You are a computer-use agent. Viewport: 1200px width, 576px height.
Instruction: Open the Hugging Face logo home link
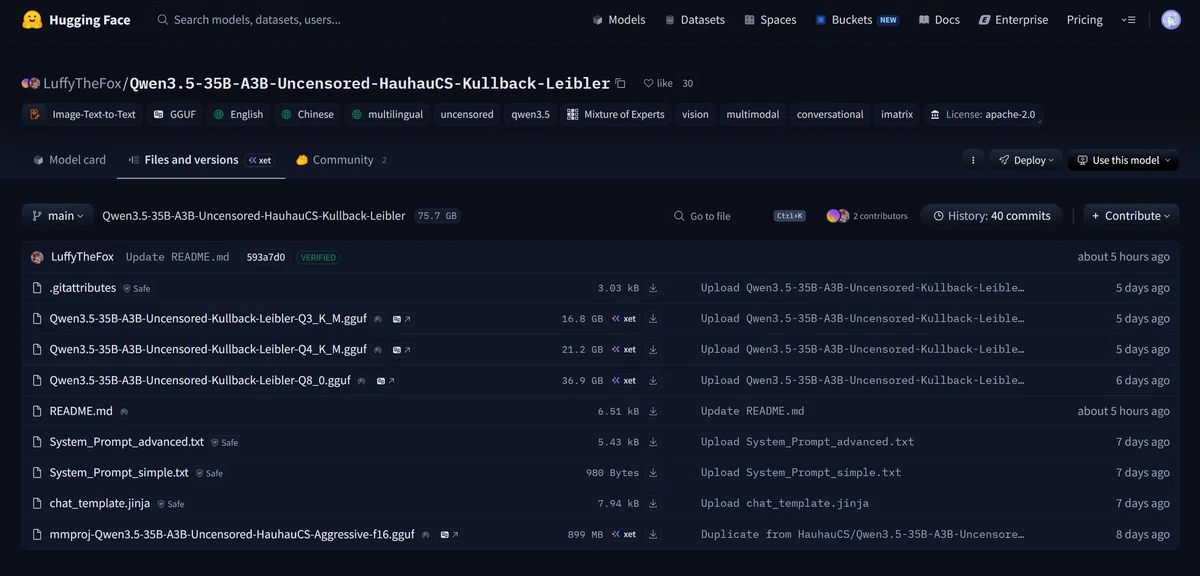coord(77,20)
